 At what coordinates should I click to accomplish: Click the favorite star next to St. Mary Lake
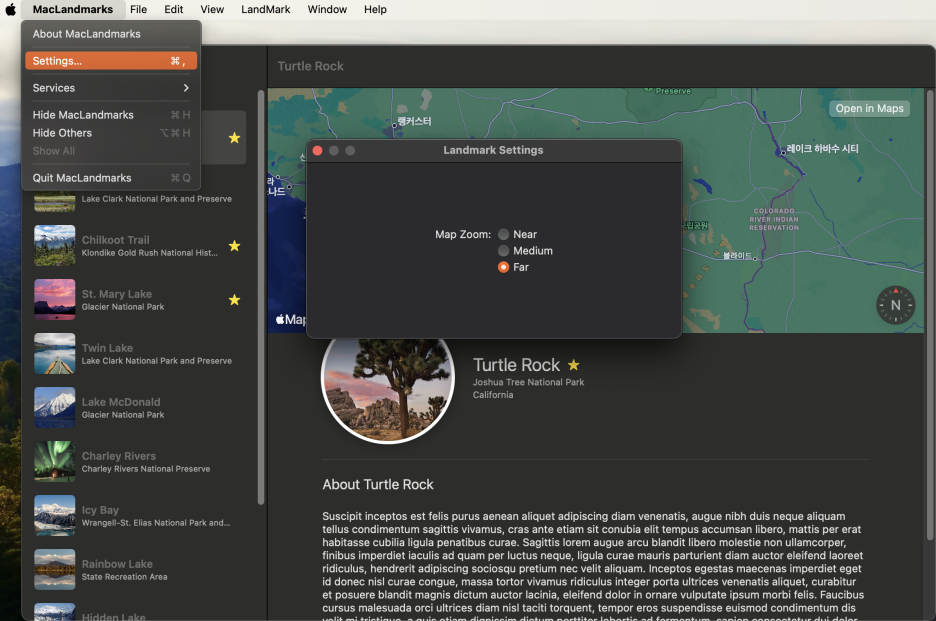(235, 300)
